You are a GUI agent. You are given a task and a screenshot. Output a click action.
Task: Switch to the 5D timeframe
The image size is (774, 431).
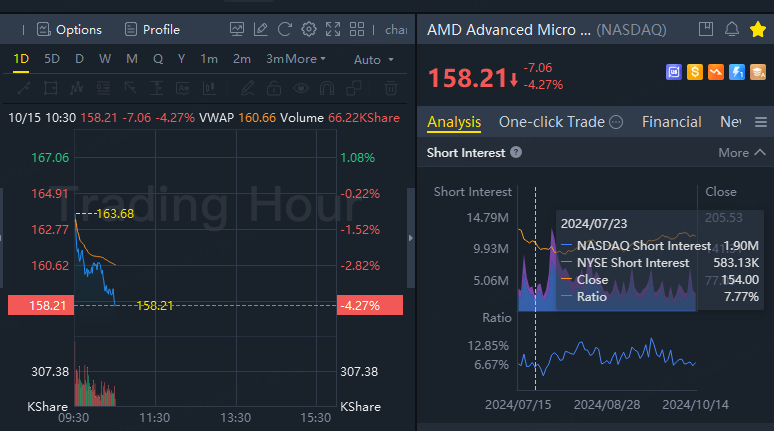(52, 59)
